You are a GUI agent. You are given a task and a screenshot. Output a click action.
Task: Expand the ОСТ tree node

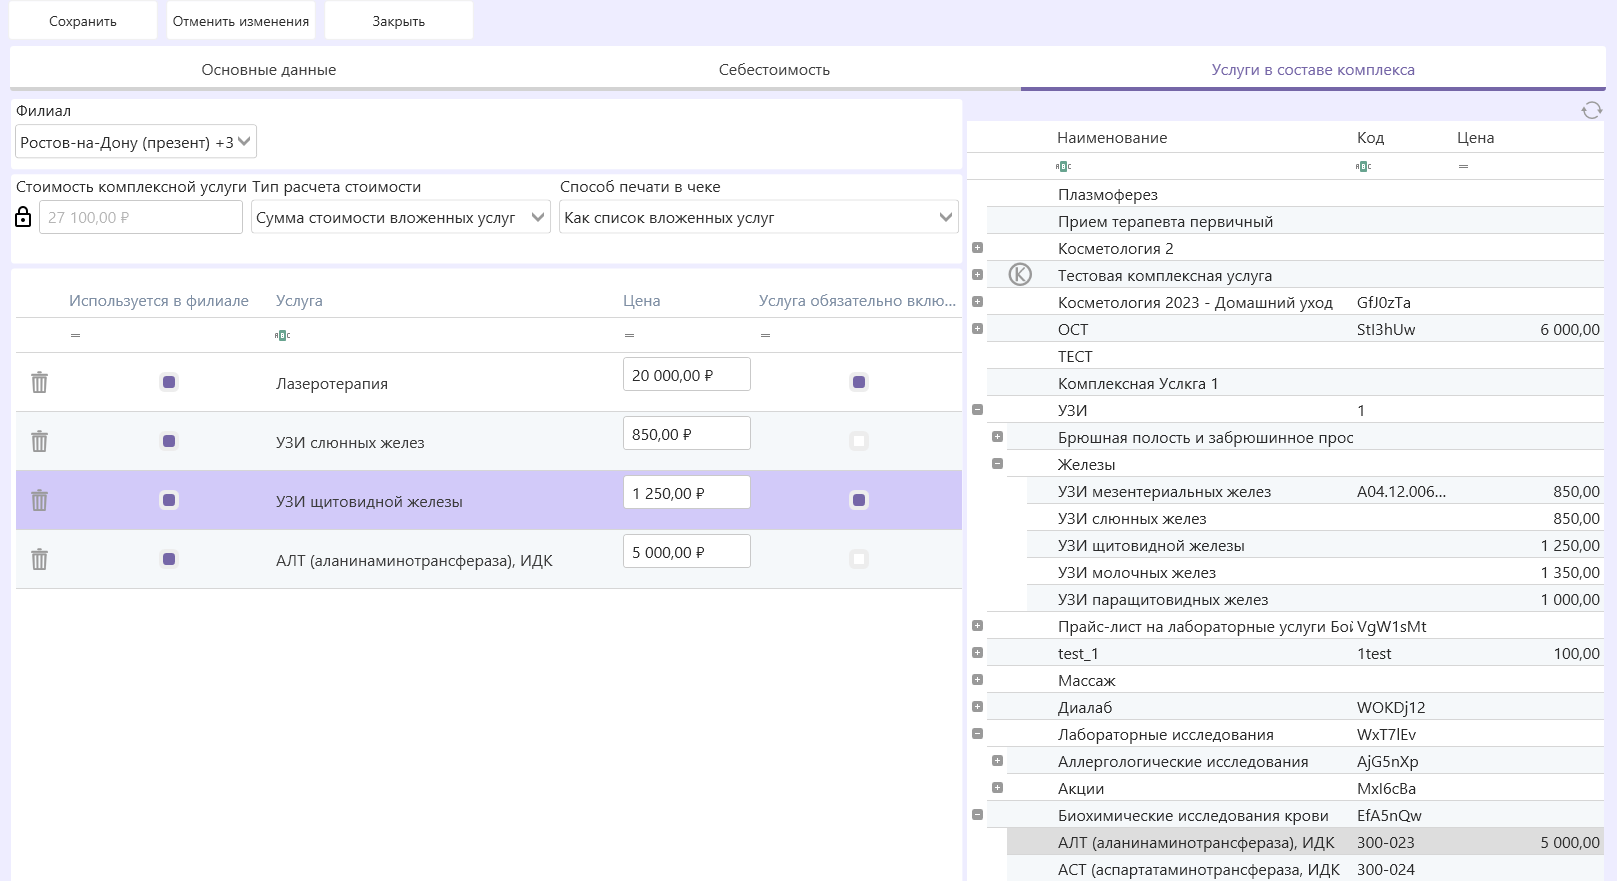point(978,328)
